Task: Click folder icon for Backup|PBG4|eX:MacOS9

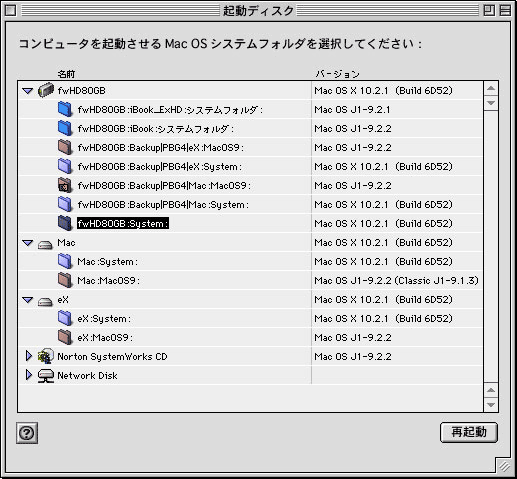Action: tap(65, 147)
